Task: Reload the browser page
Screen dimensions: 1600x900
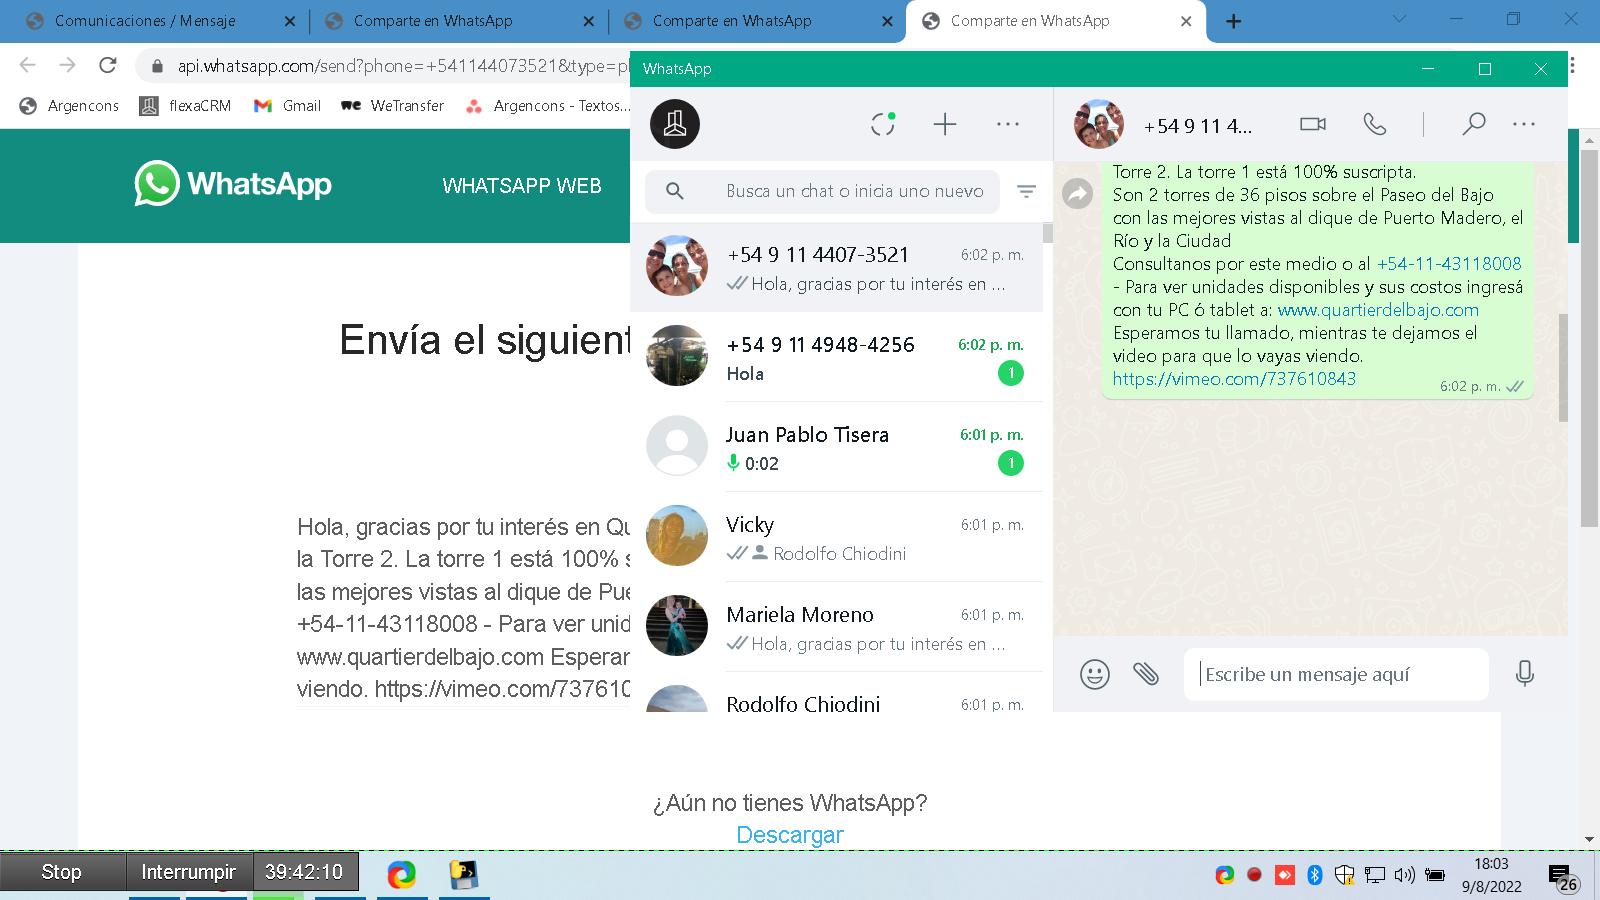Action: [x=108, y=66]
